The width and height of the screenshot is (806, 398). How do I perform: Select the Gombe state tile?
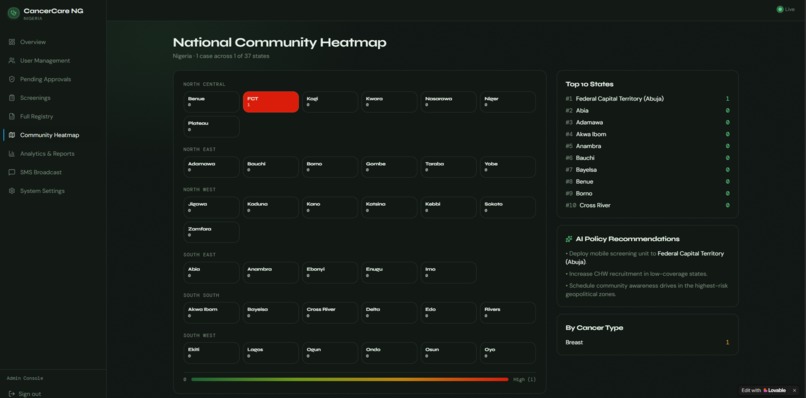389,167
